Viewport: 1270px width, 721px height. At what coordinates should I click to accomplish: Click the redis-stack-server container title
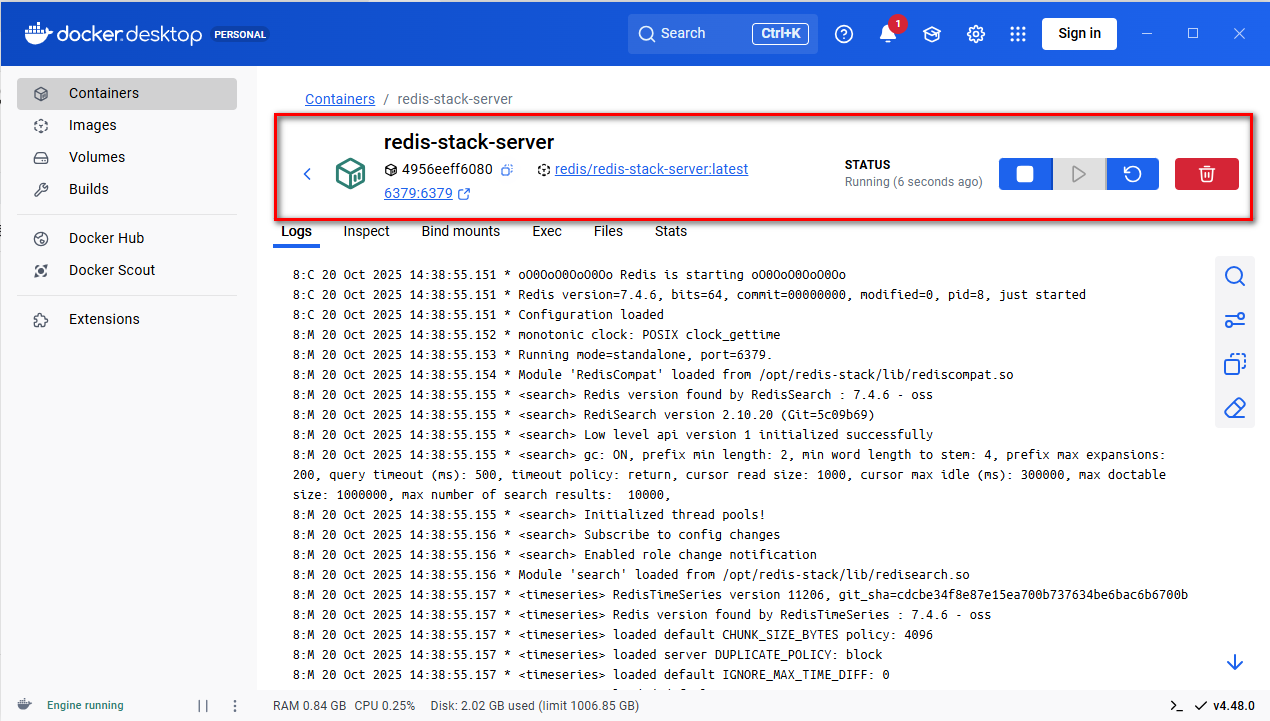(469, 142)
